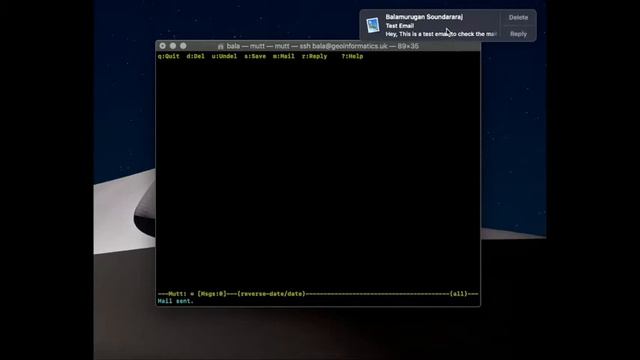
Task: Click the u:Undel hint in mutt
Action: click(224, 56)
